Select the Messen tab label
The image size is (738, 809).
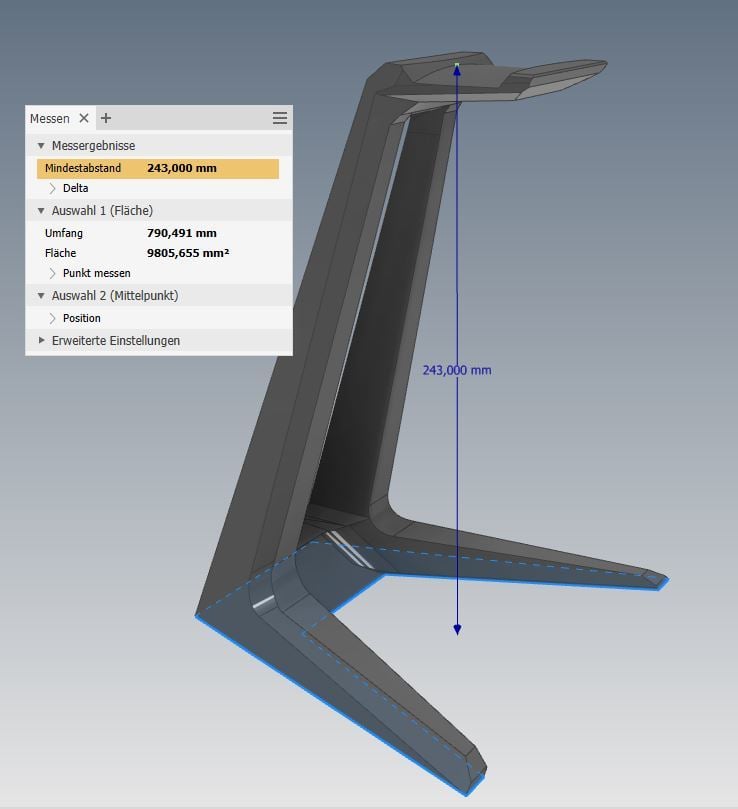50,119
